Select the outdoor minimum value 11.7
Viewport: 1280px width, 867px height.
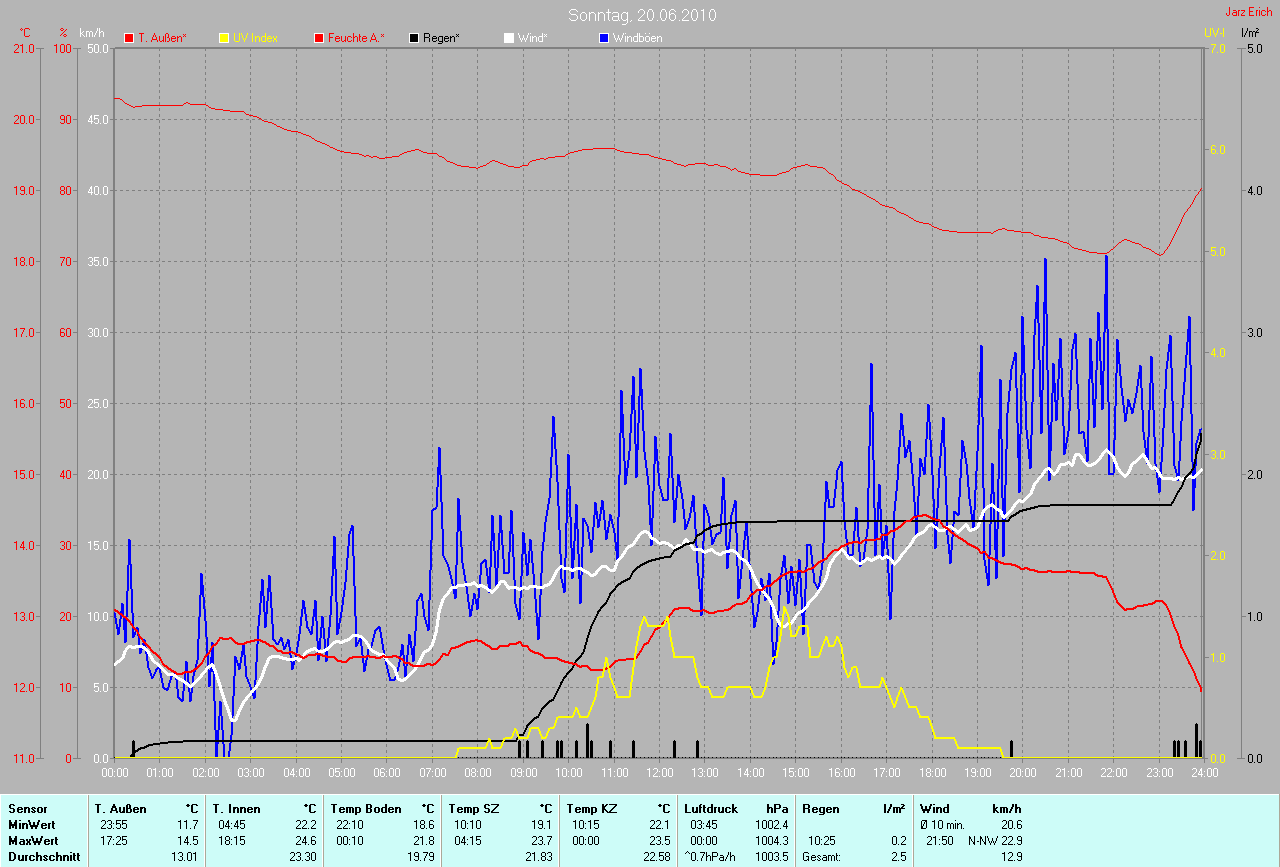(187, 824)
